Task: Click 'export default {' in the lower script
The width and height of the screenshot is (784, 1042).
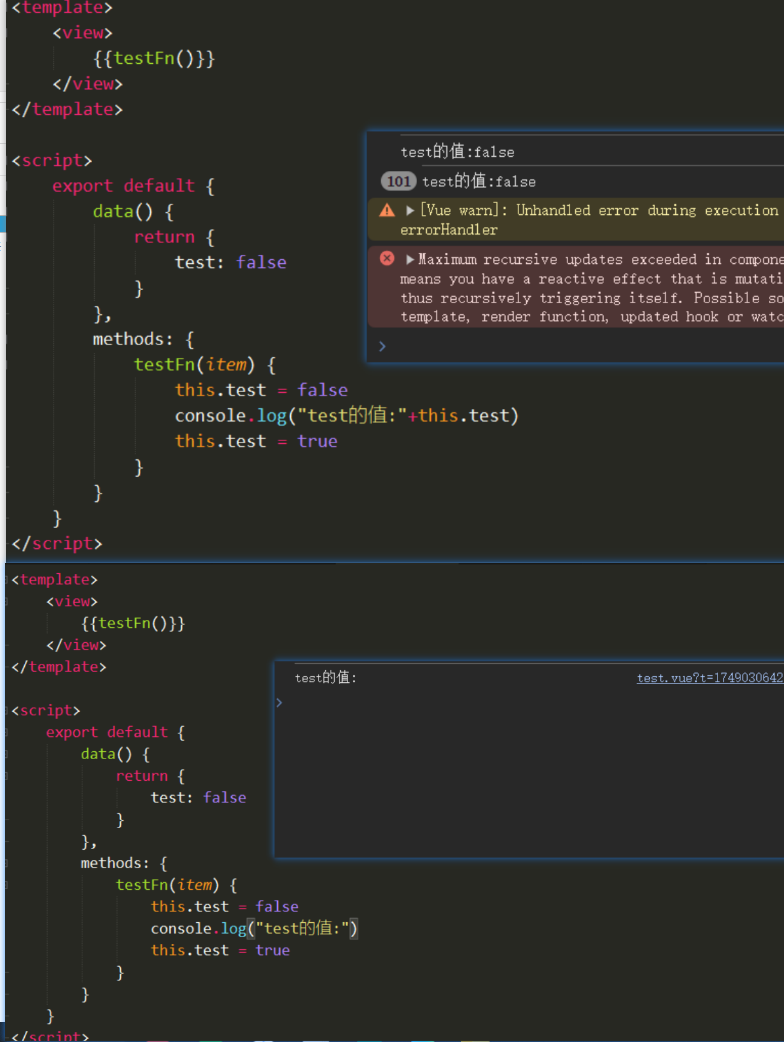Action: 116,732
